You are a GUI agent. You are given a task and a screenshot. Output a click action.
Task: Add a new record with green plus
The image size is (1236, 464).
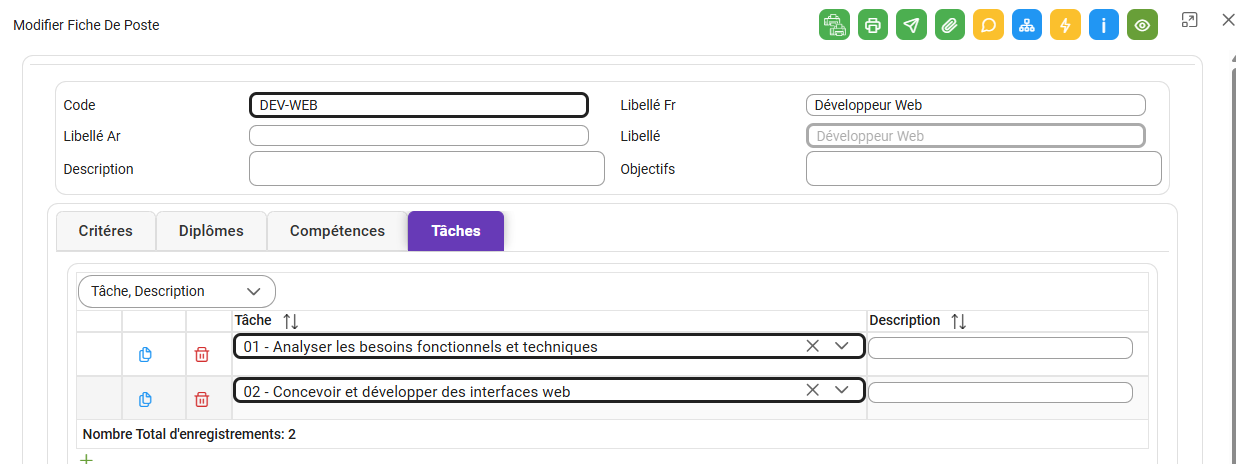tap(86, 459)
